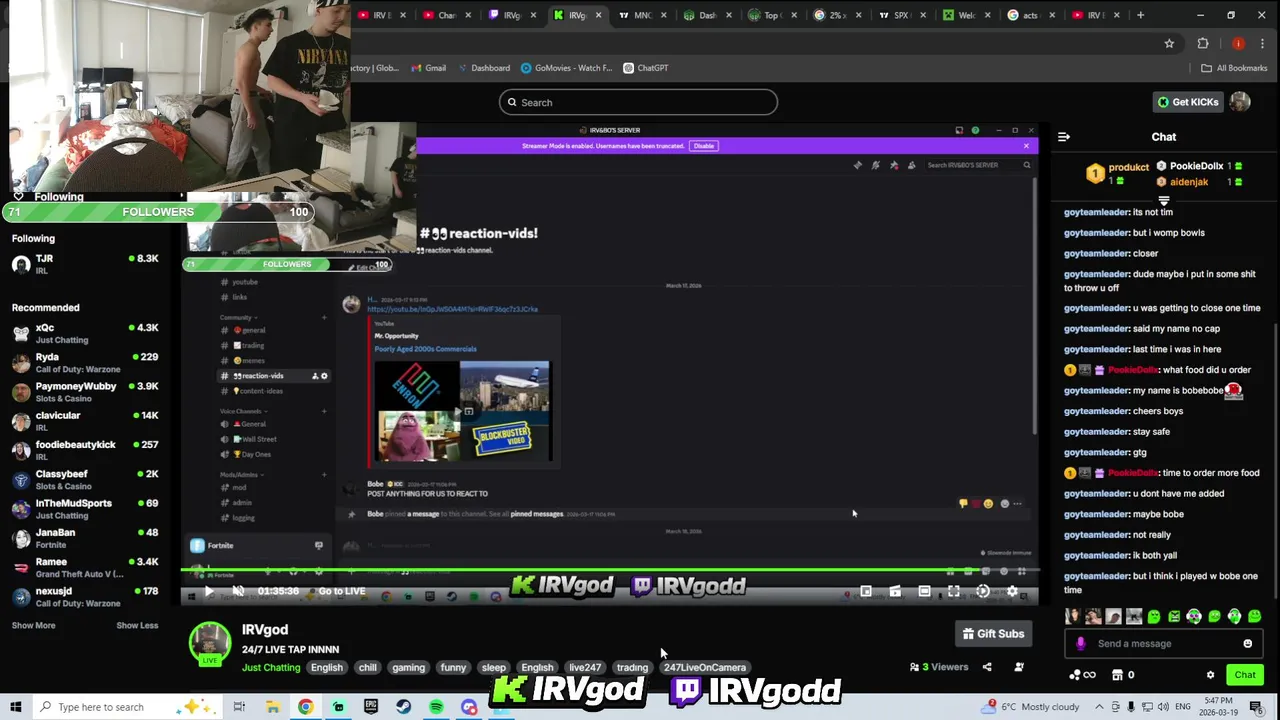Open the Windows notification center

tap(1256, 707)
